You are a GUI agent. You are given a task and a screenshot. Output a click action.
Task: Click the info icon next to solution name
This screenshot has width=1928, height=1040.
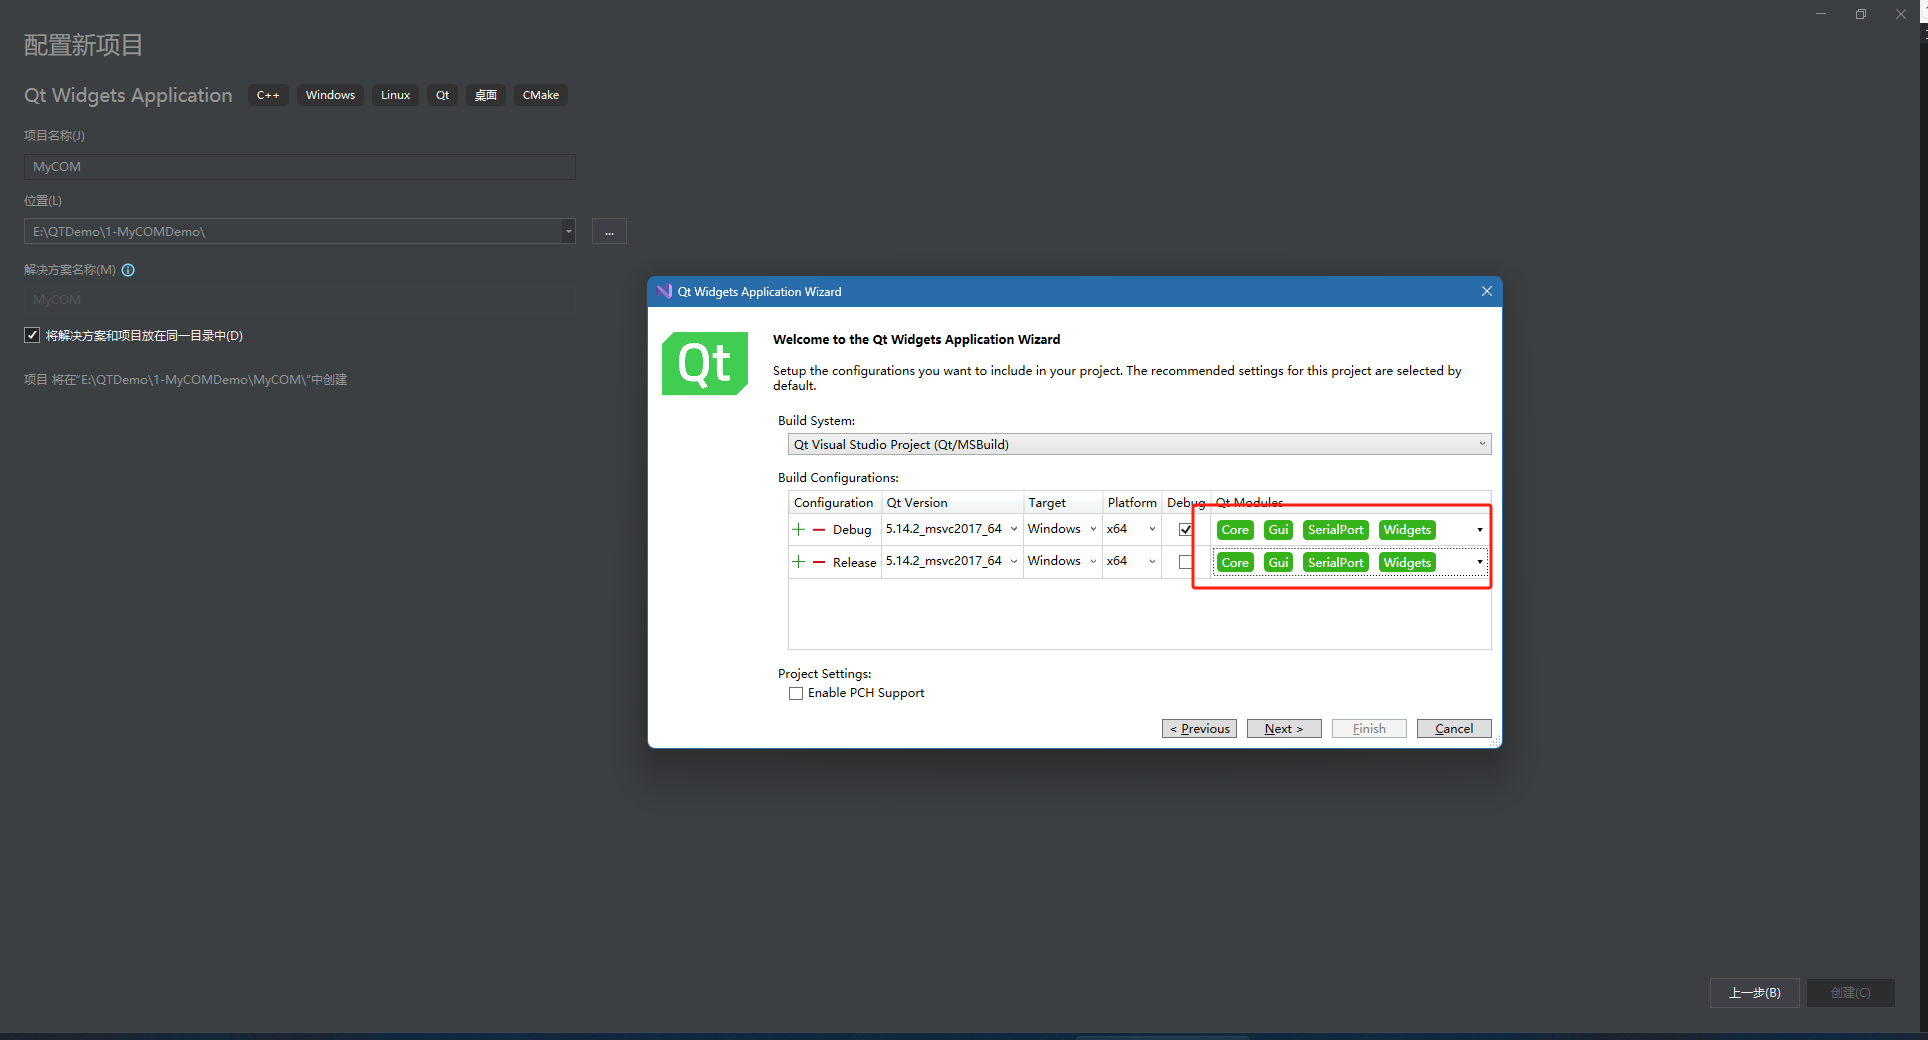coord(128,270)
